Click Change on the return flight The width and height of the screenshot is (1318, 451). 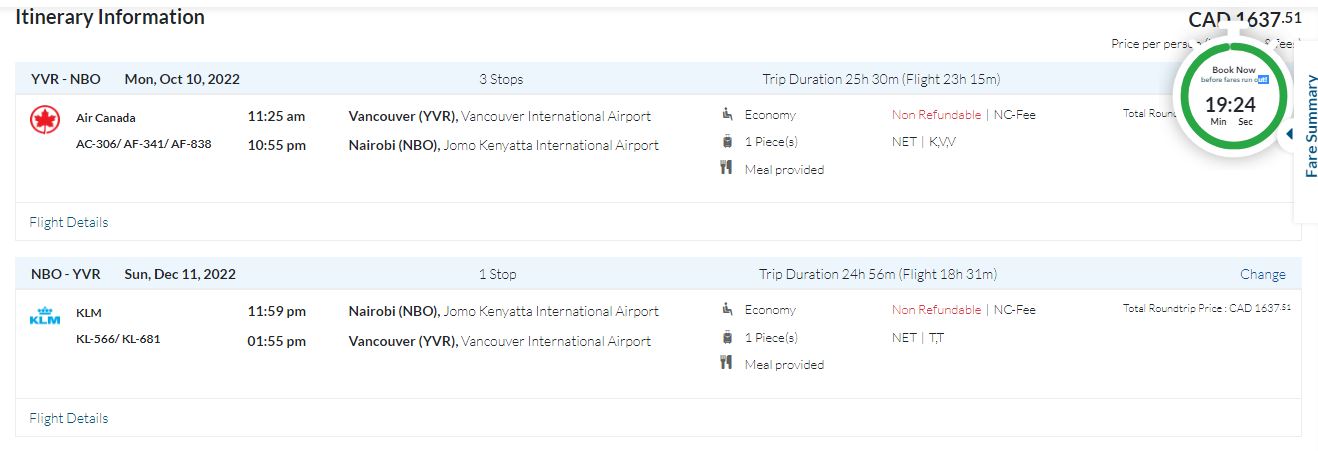[1262, 274]
